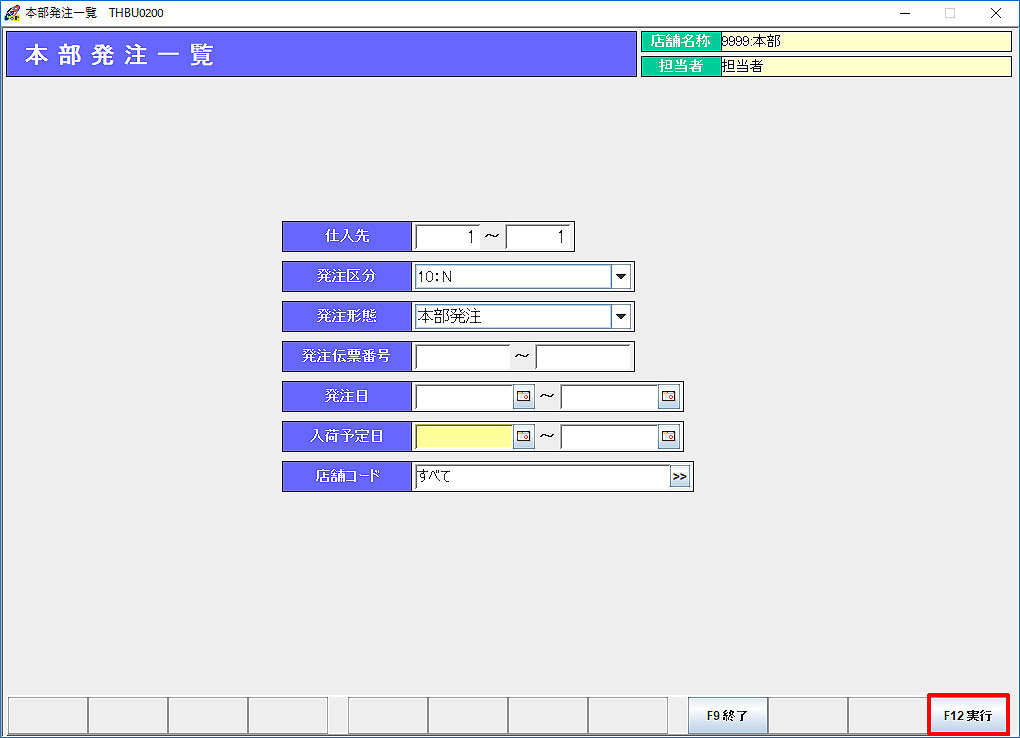1020x738 pixels.
Task: Open calendar for 入荷予定日 start date
Action: coord(524,436)
